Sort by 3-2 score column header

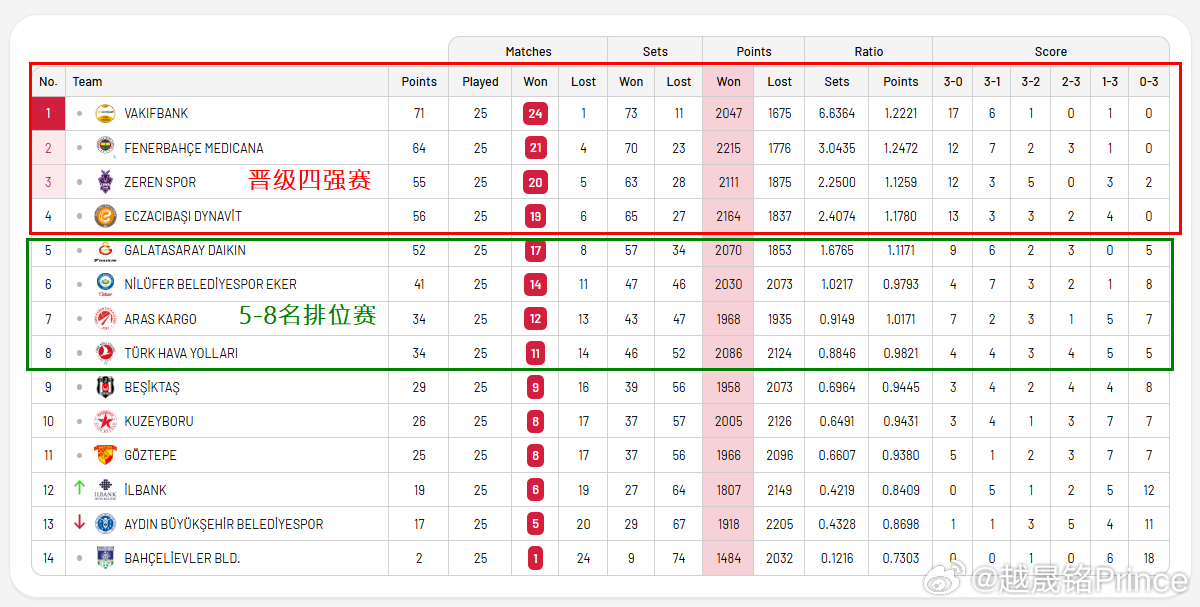(1031, 82)
